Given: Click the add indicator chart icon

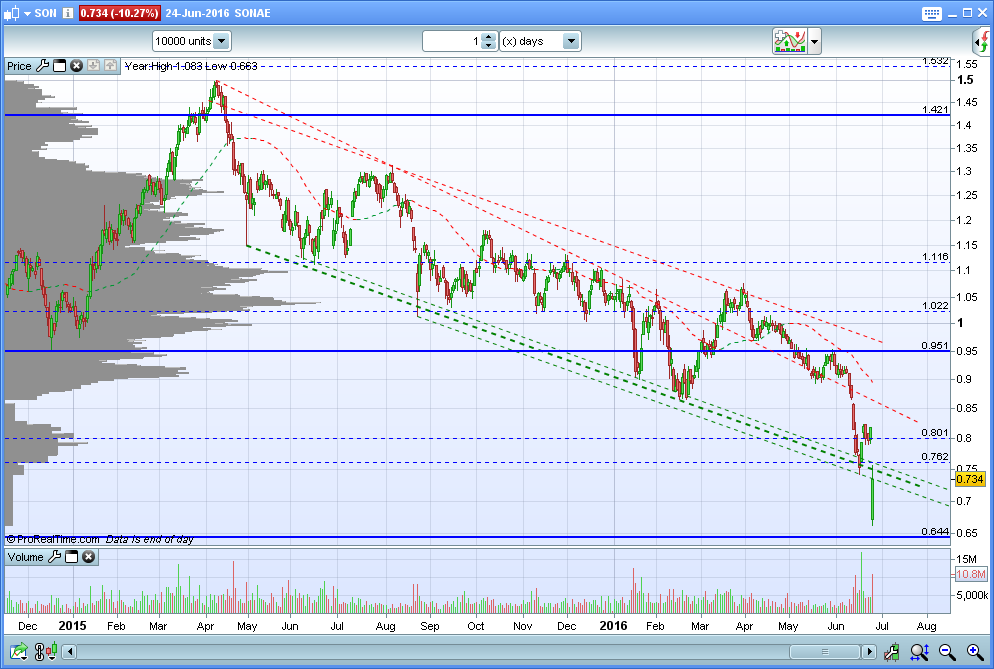Looking at the screenshot, I should pos(789,41).
